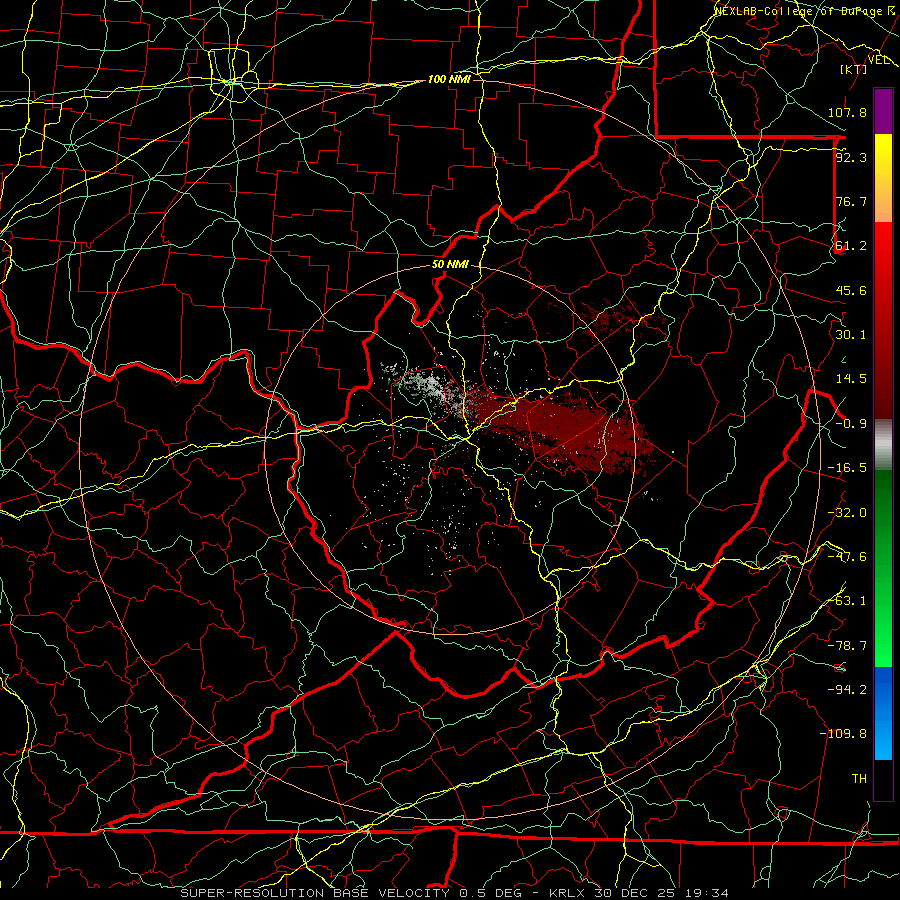This screenshot has width=900, height=900.
Task: Select the -94.2 legend value
Action: coord(847,689)
